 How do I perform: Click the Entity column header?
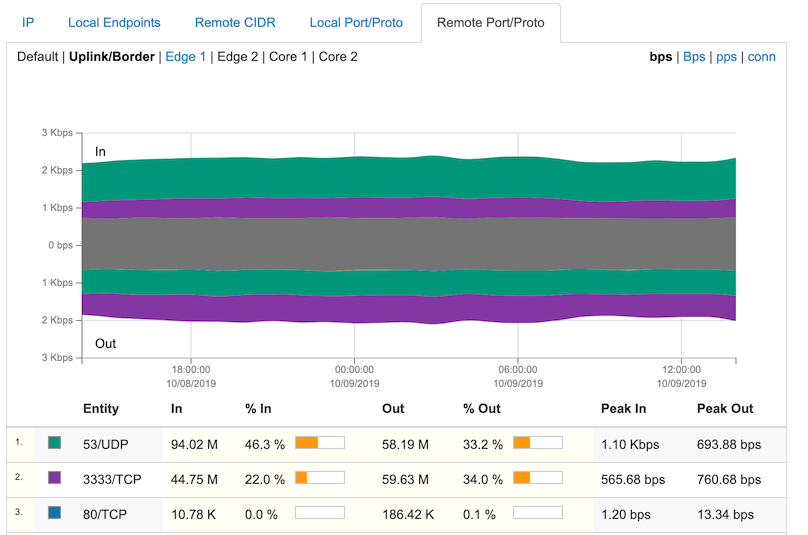[x=101, y=408]
